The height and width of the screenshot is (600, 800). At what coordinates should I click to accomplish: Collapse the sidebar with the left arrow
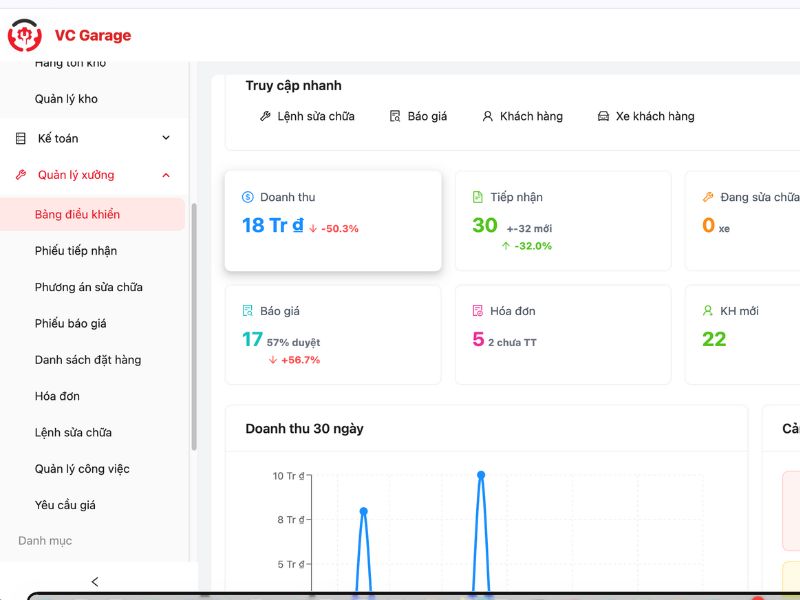[x=95, y=581]
